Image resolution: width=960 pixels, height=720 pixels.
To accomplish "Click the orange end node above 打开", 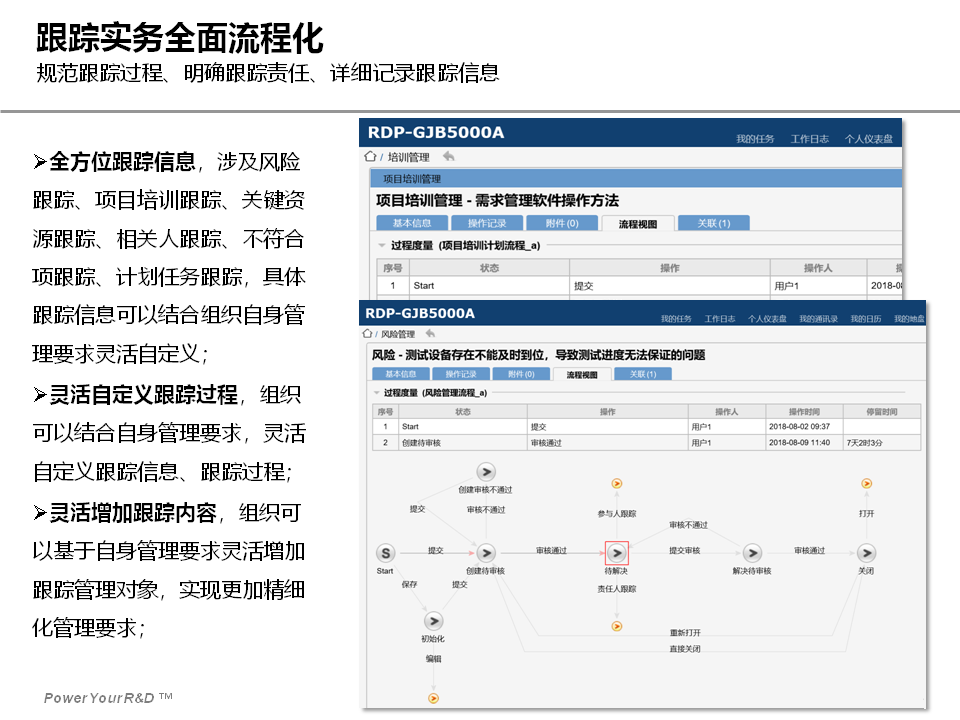I will coord(866,484).
